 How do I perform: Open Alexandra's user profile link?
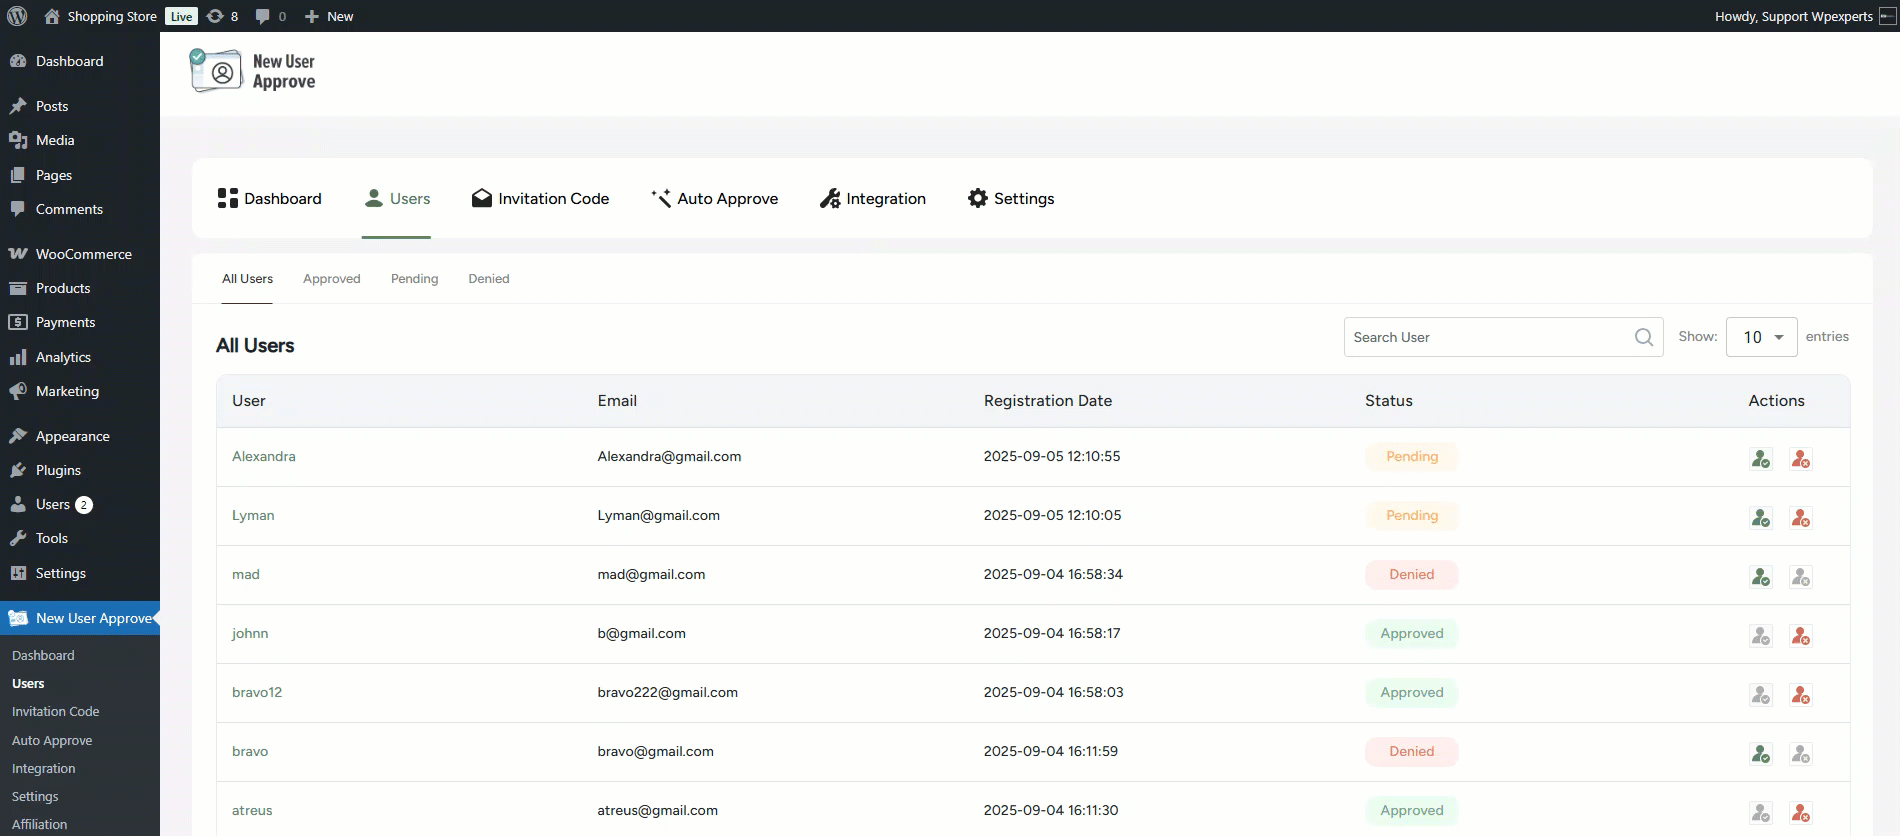point(264,456)
